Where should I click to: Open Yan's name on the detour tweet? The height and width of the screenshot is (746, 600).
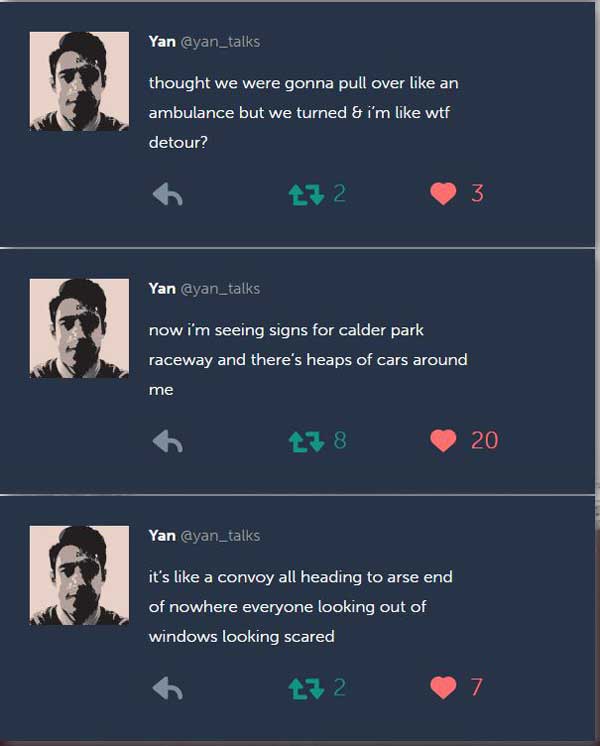[x=162, y=42]
